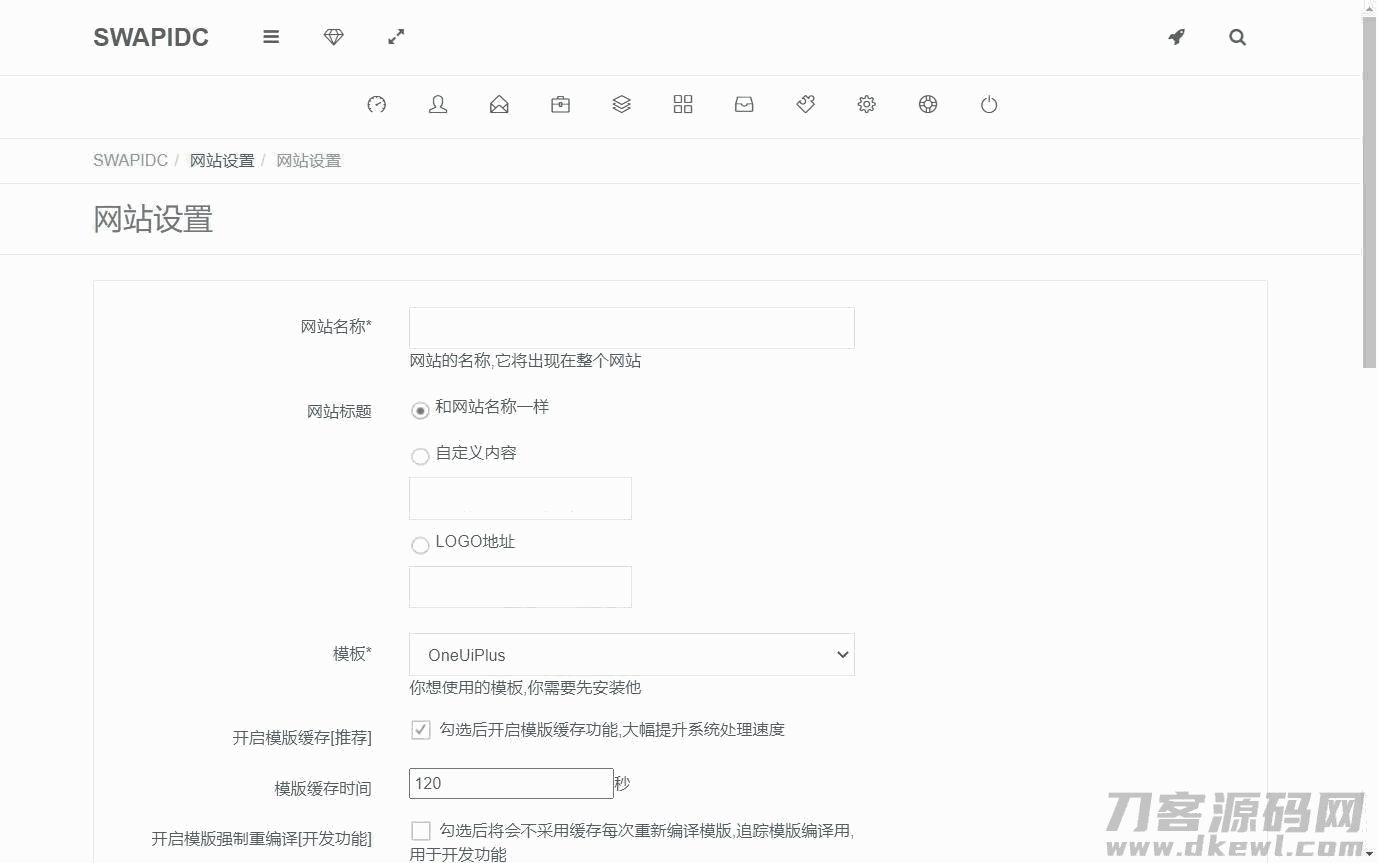The image size is (1378, 863).
Task: Uncheck the 开启模版缓存 checkbox
Action: click(421, 730)
